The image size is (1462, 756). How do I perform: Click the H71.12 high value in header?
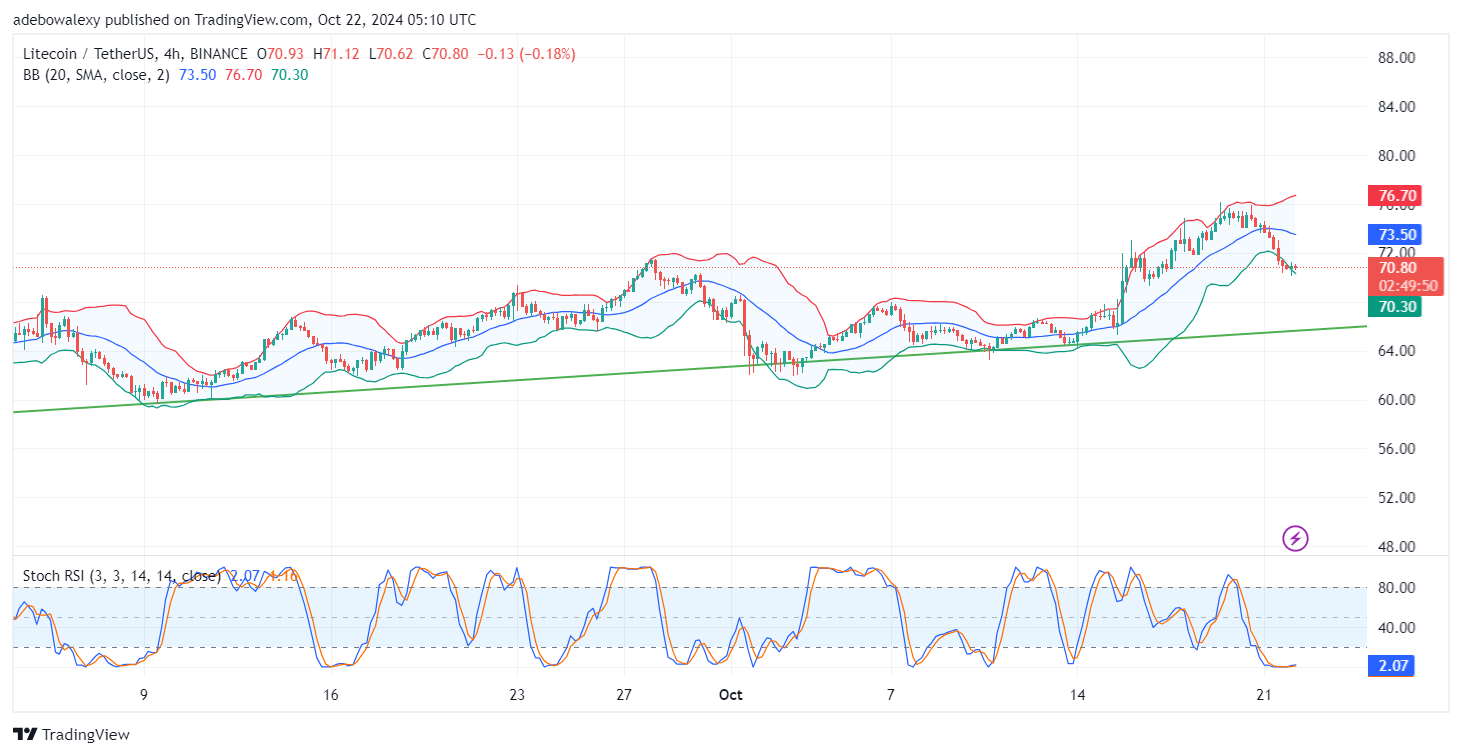pyautogui.click(x=338, y=54)
